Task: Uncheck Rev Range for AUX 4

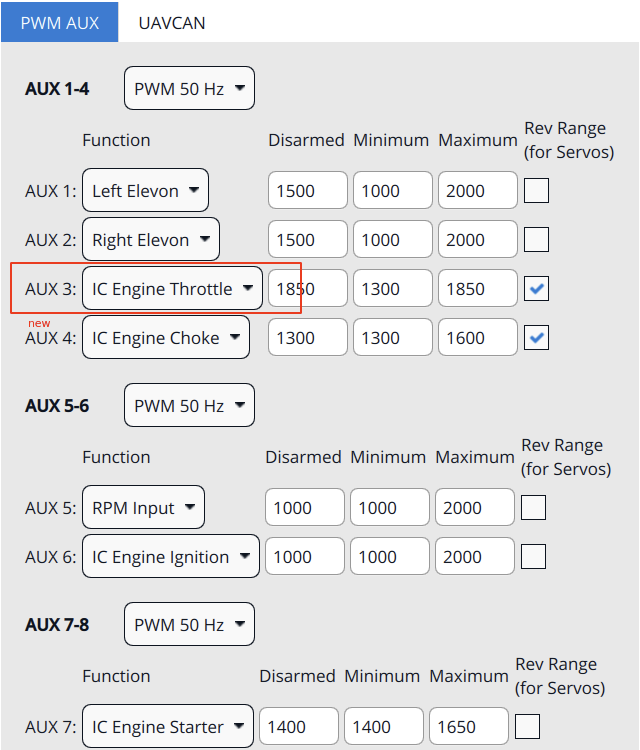Action: coord(537,338)
